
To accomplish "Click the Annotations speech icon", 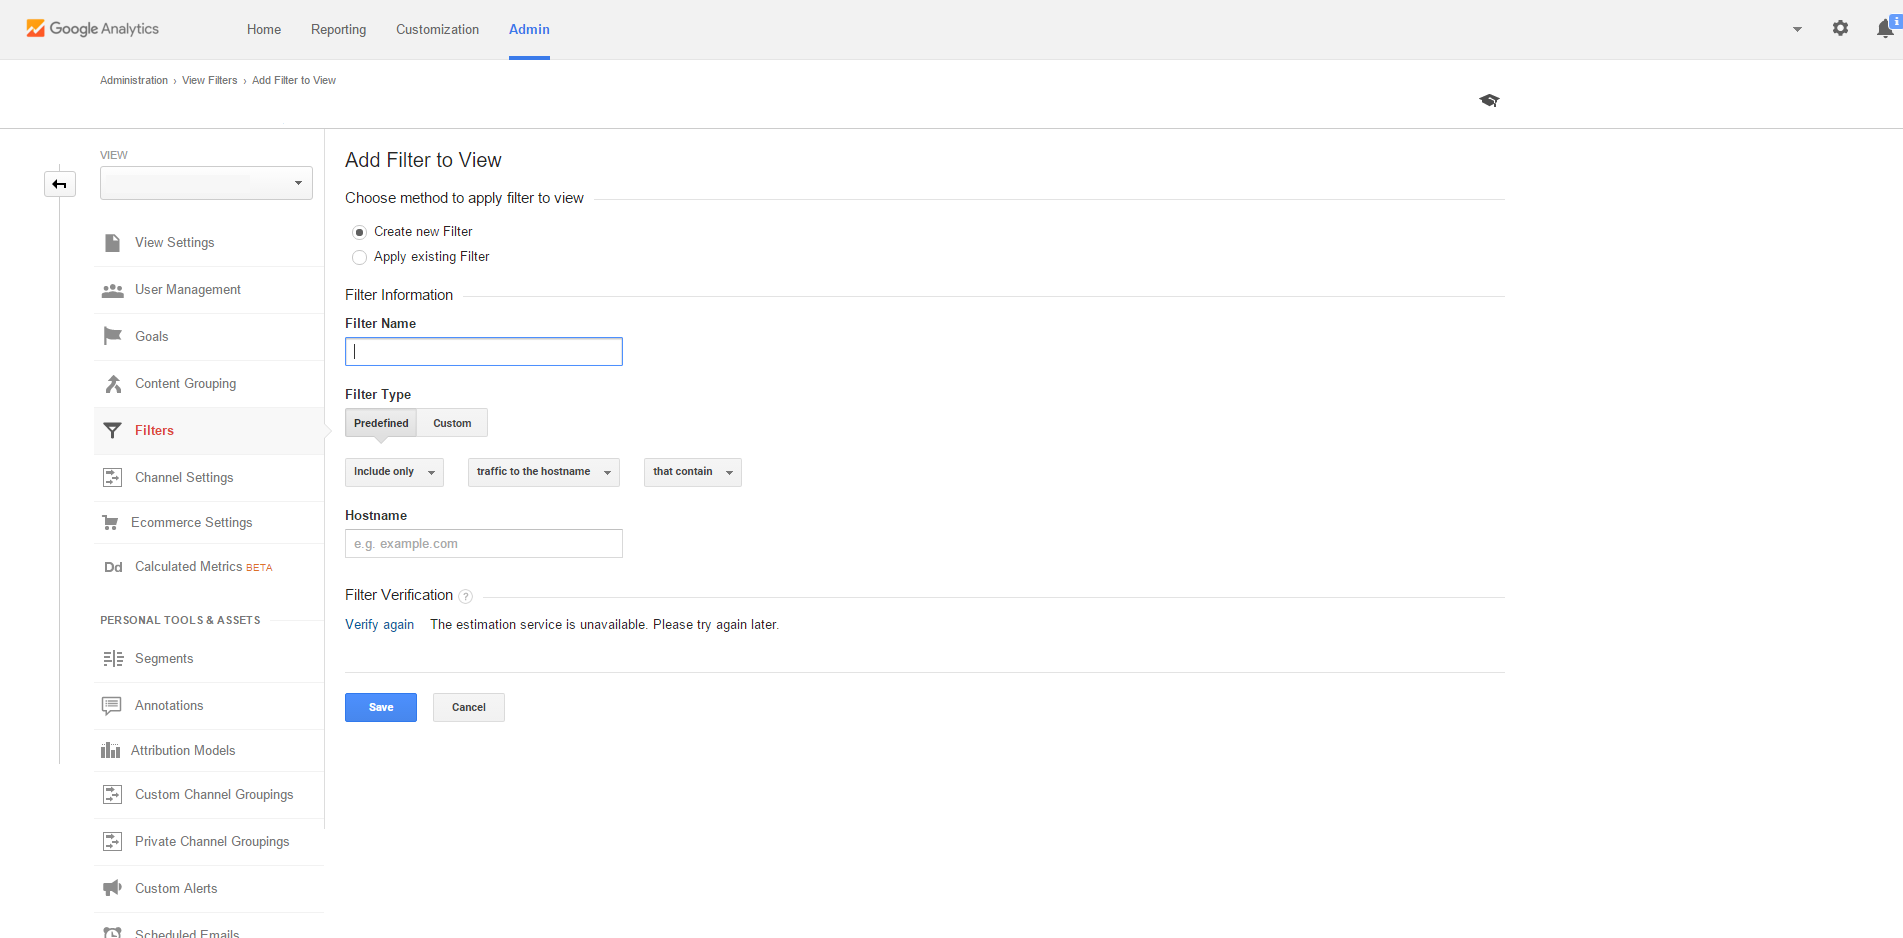I will click(x=112, y=706).
